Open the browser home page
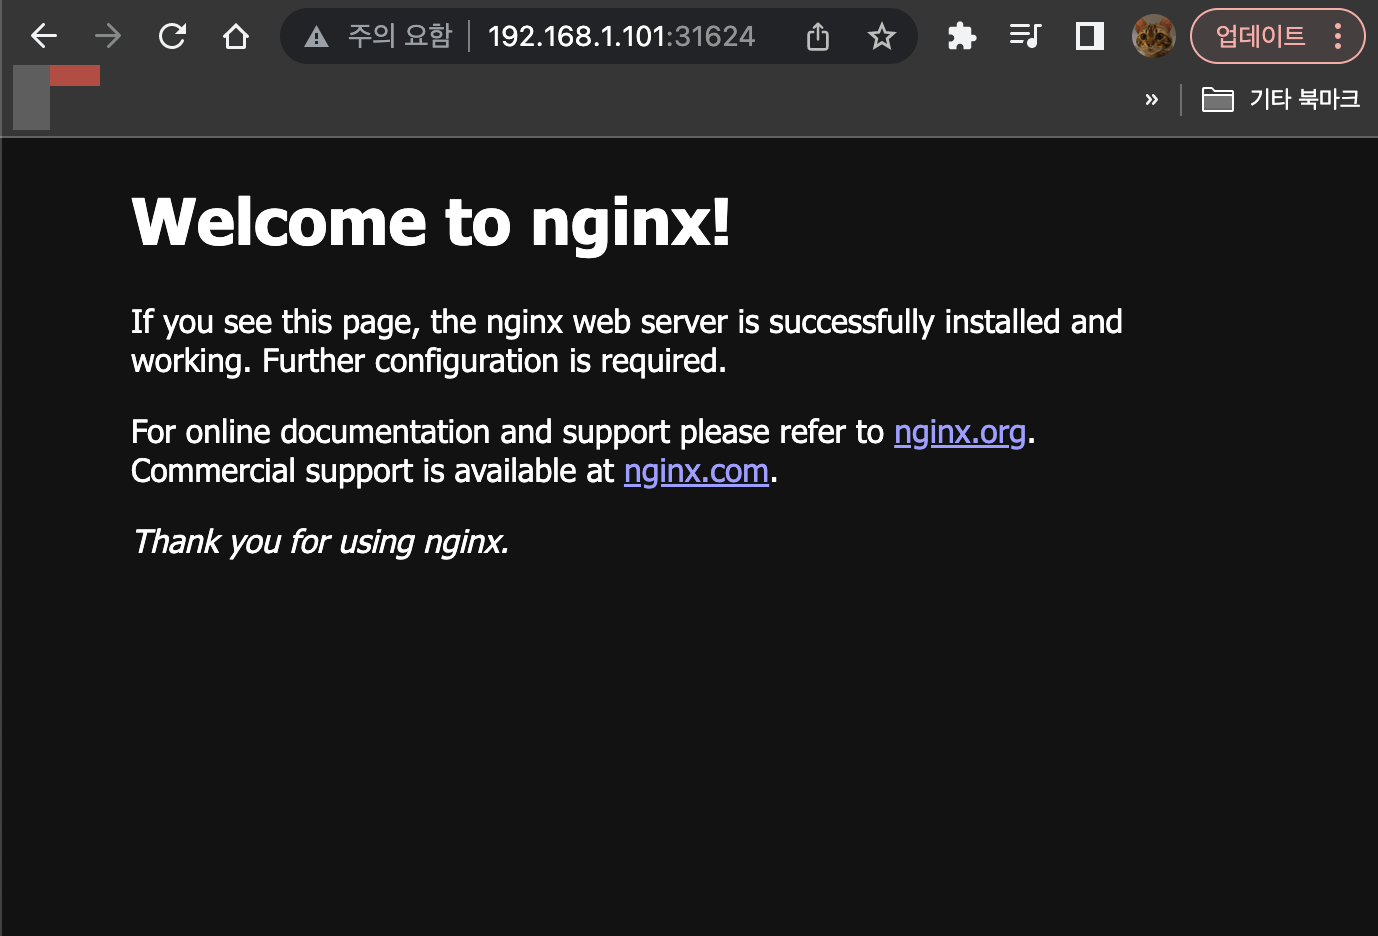The image size is (1378, 936). (236, 37)
